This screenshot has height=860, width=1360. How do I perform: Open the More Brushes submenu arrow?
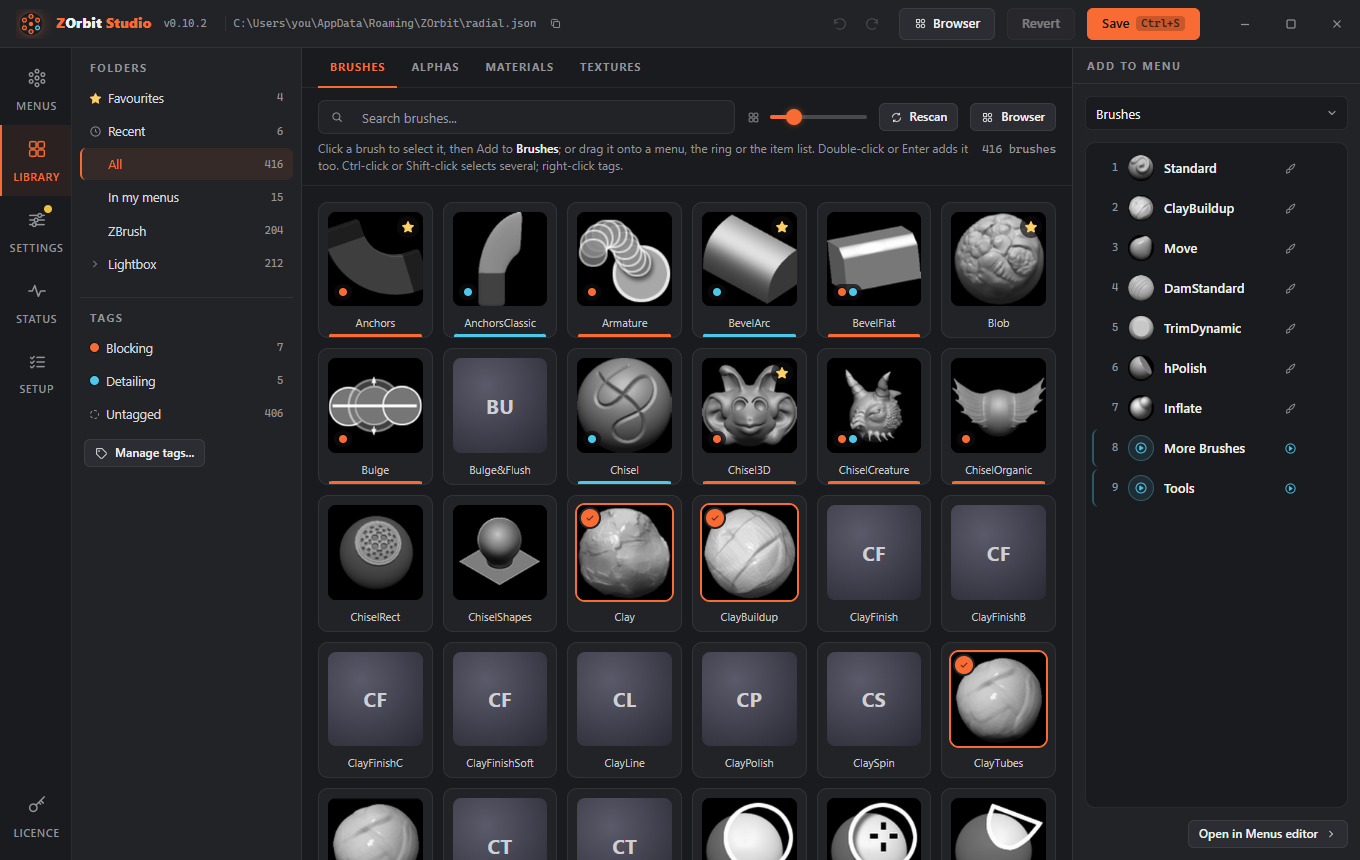click(x=1290, y=449)
